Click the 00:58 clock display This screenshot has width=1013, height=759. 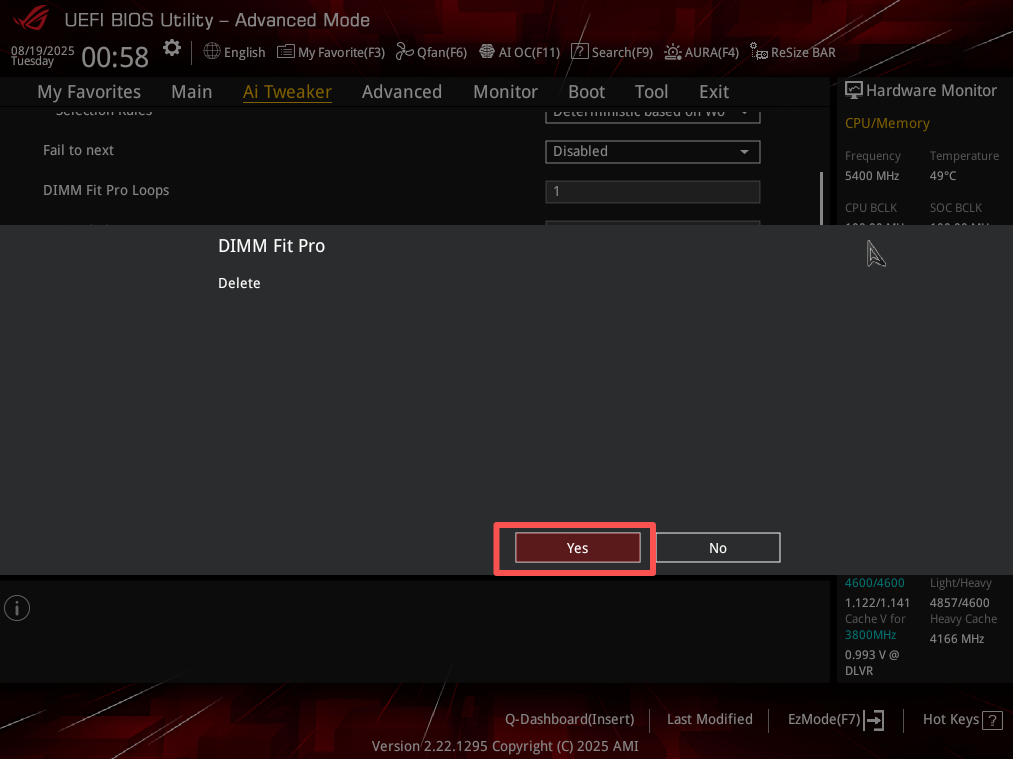point(115,57)
